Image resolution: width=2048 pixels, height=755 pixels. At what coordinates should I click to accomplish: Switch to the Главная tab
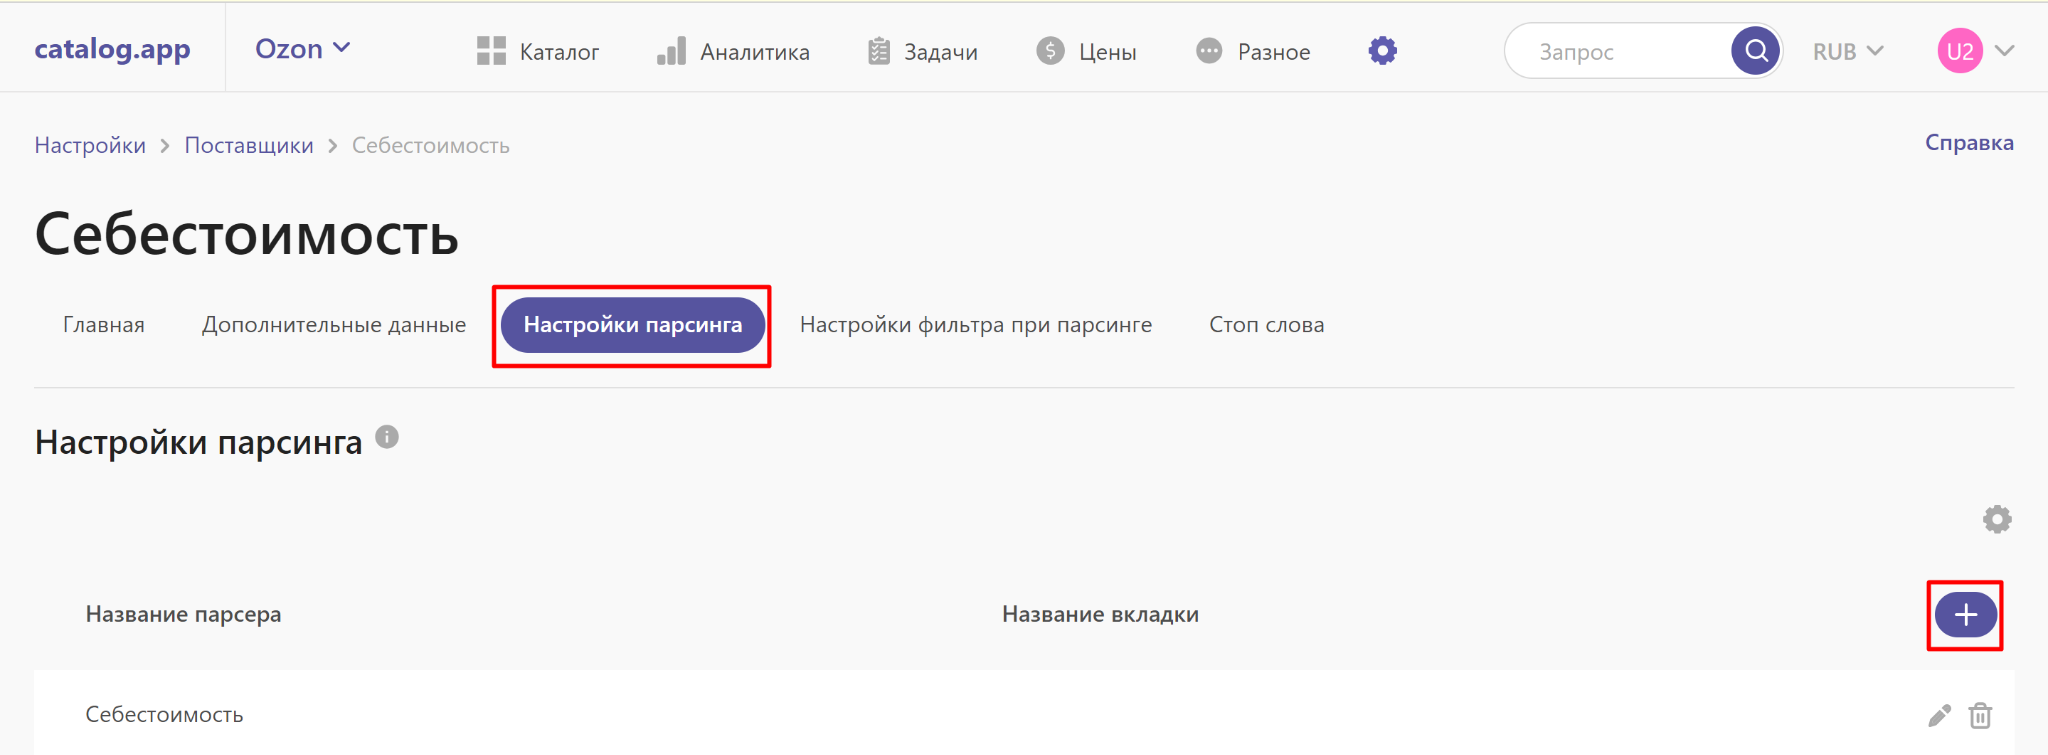tap(104, 325)
